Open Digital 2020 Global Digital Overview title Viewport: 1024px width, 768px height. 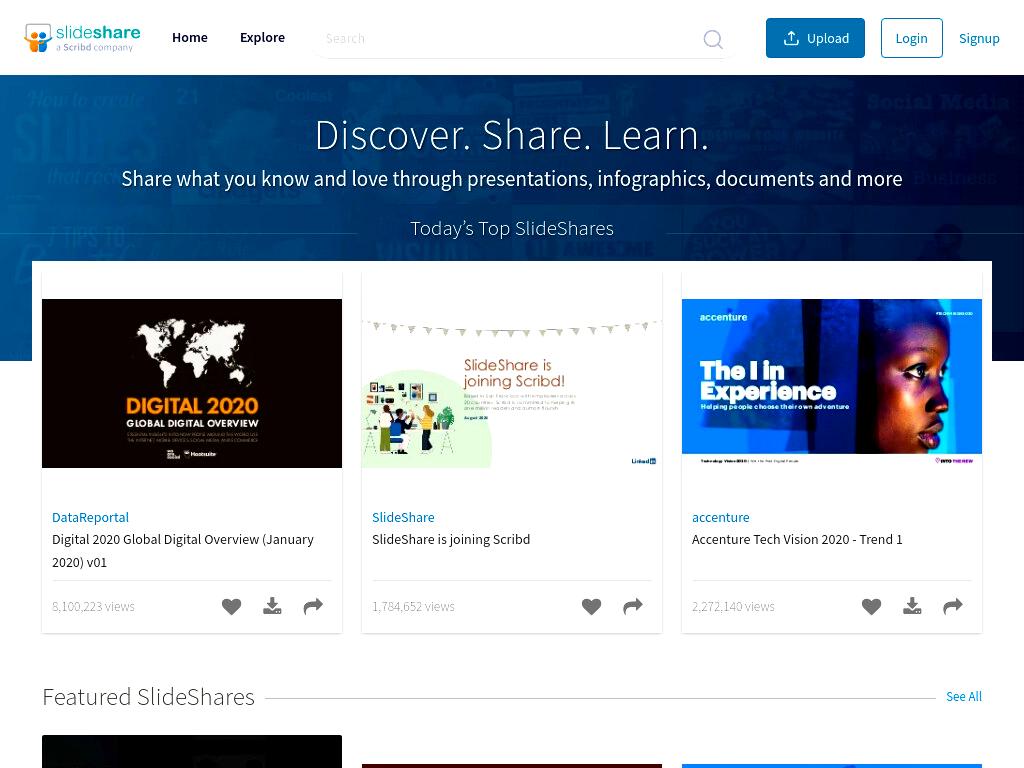click(183, 551)
